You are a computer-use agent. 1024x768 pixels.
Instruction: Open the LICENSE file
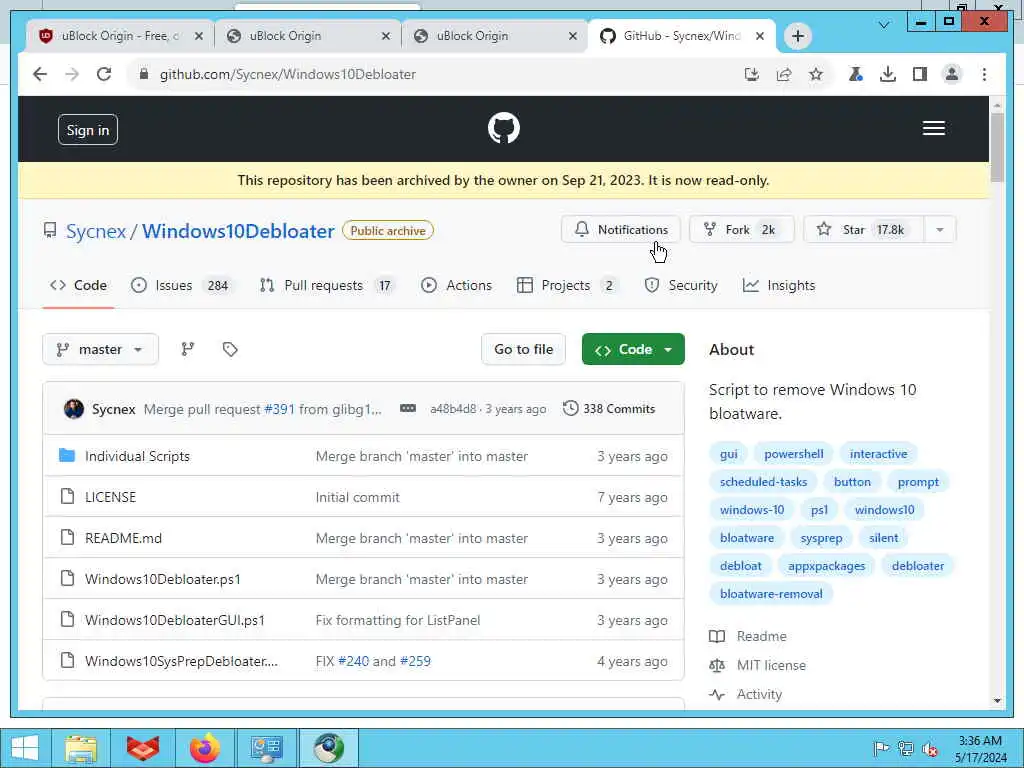[x=110, y=498]
